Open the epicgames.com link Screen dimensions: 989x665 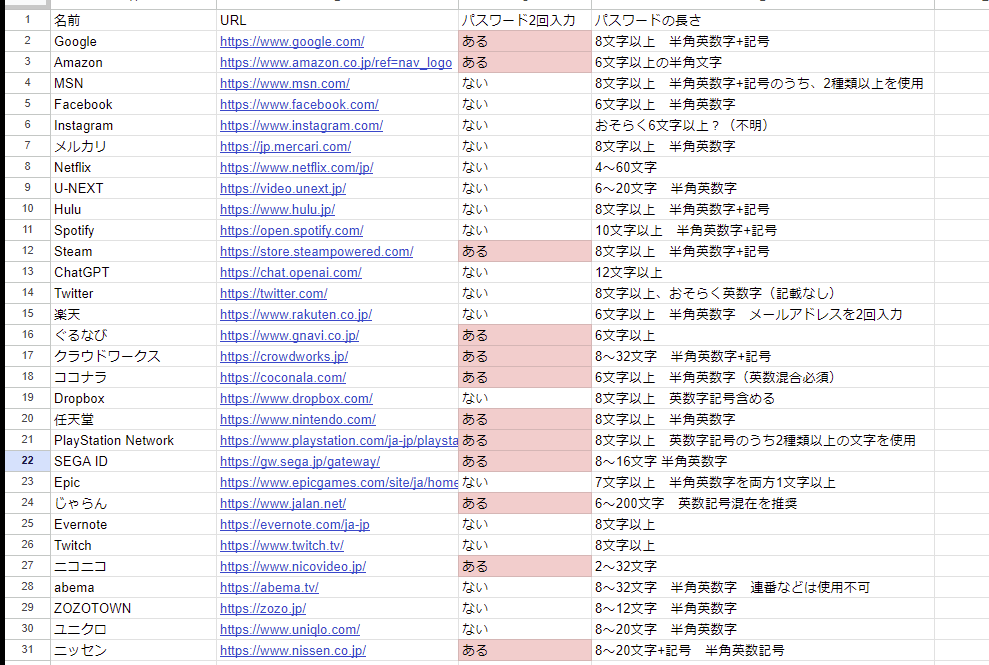click(339, 483)
